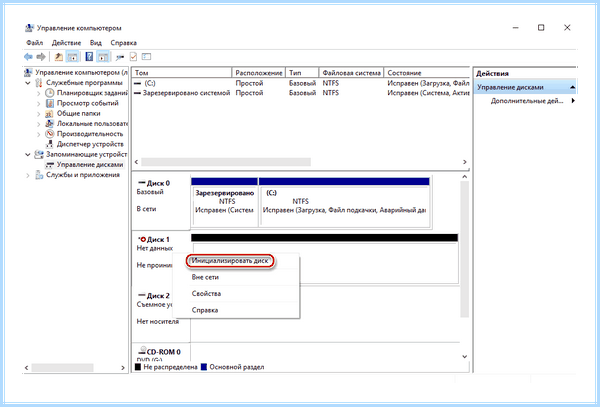Click the Back arrow toolbar icon
600x407 pixels.
coord(28,57)
